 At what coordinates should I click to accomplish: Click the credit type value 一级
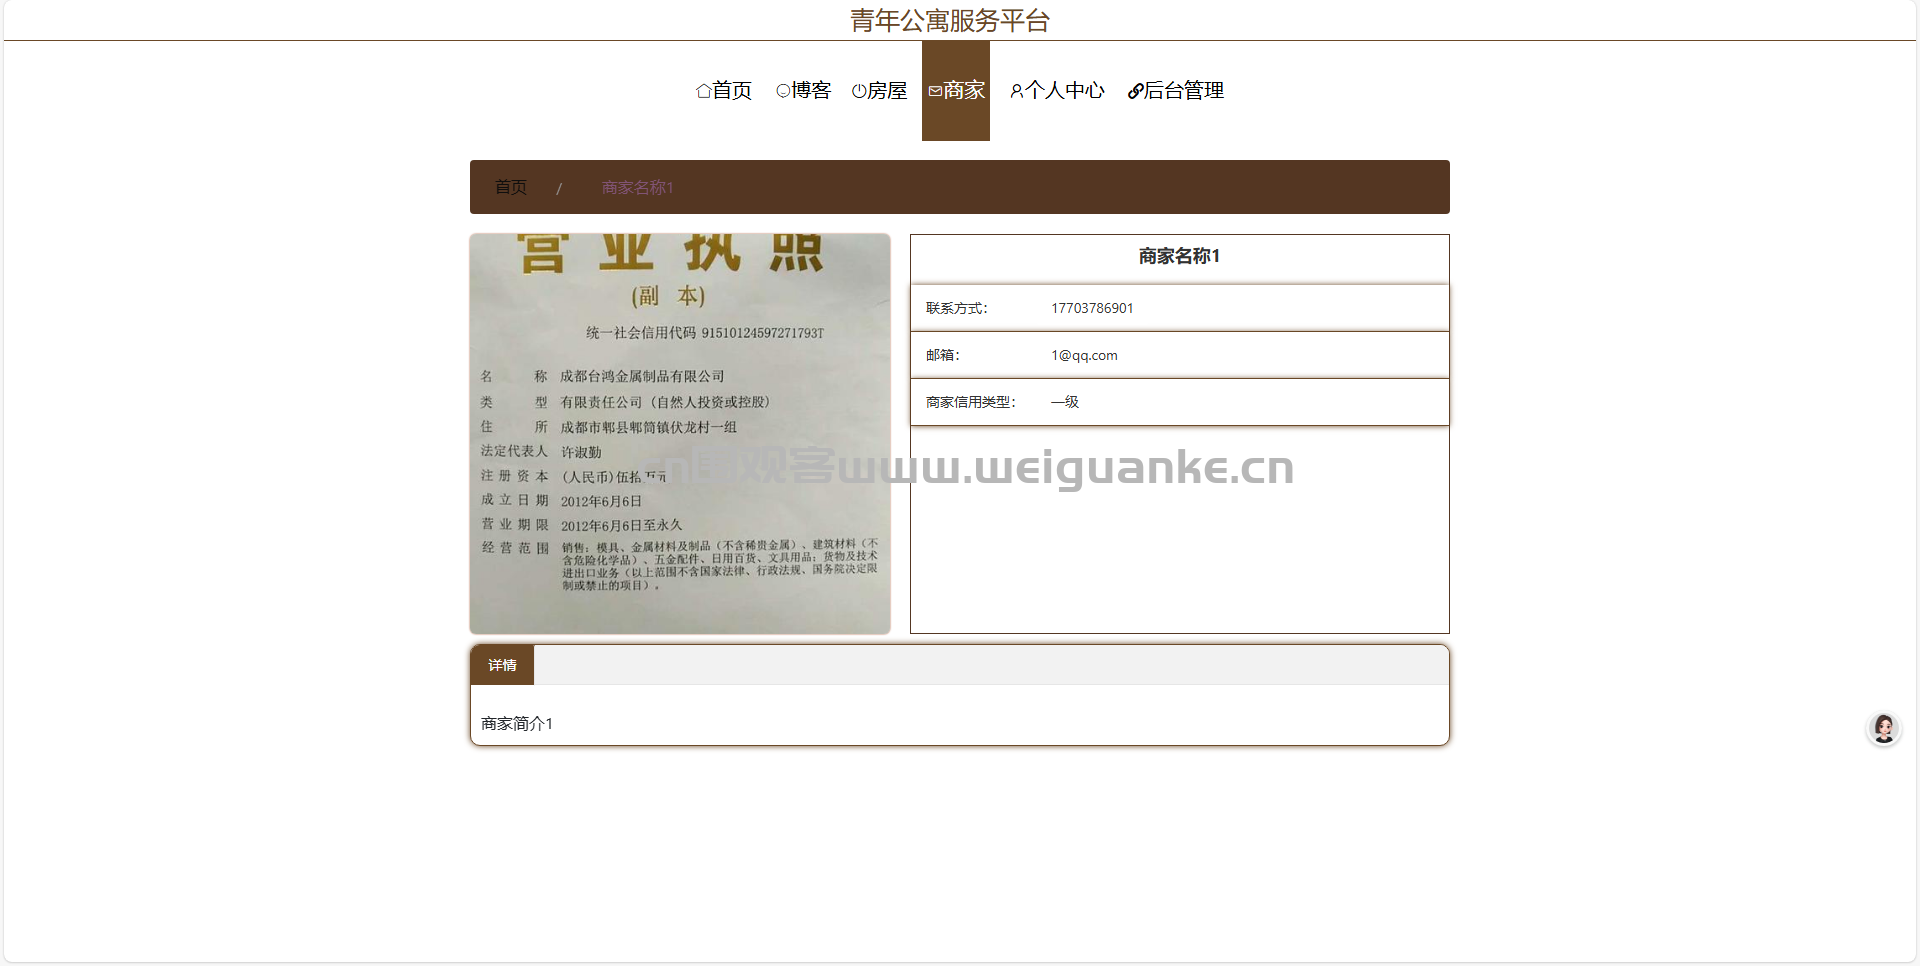coord(1065,402)
